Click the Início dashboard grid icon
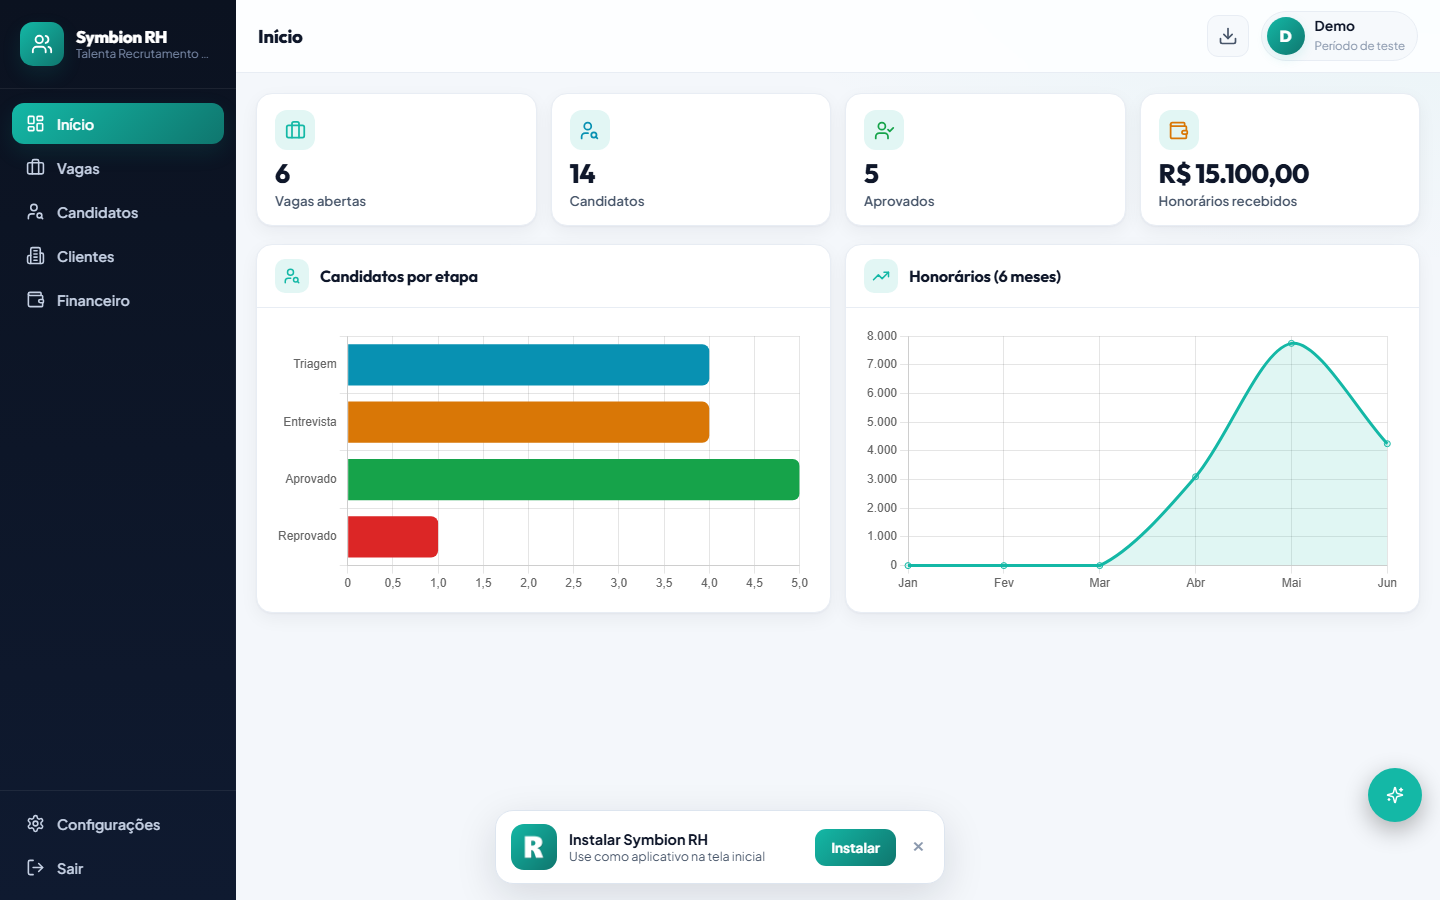 (36, 124)
